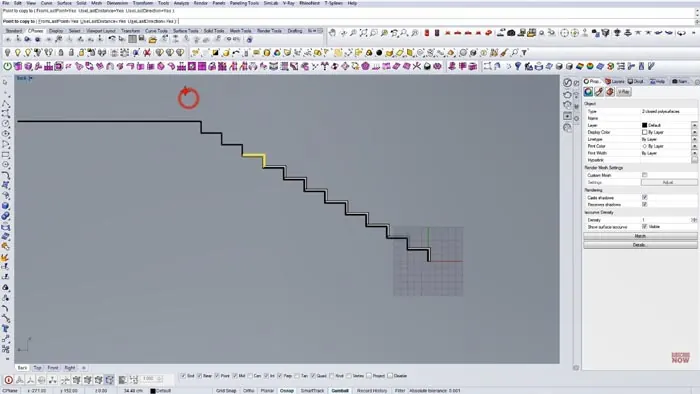Toggle the Perp osnap checkbox
Image resolution: width=700 pixels, height=394 pixels.
pyautogui.click(x=279, y=376)
